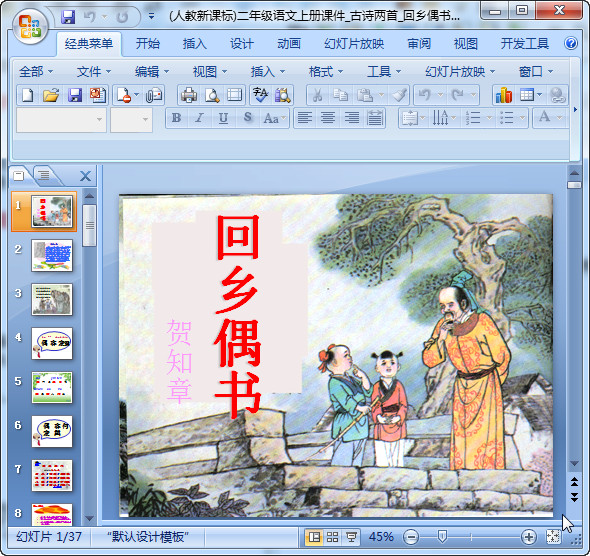590x556 pixels.
Task: Click the 45% zoom level button
Action: [381, 537]
